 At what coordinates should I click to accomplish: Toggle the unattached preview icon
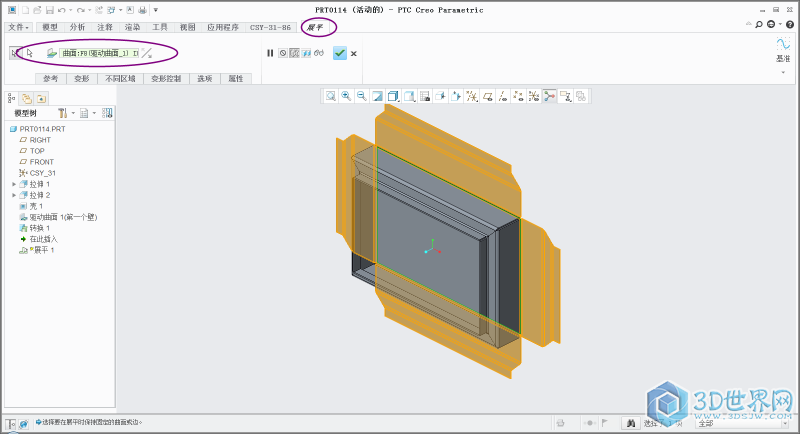[x=294, y=53]
